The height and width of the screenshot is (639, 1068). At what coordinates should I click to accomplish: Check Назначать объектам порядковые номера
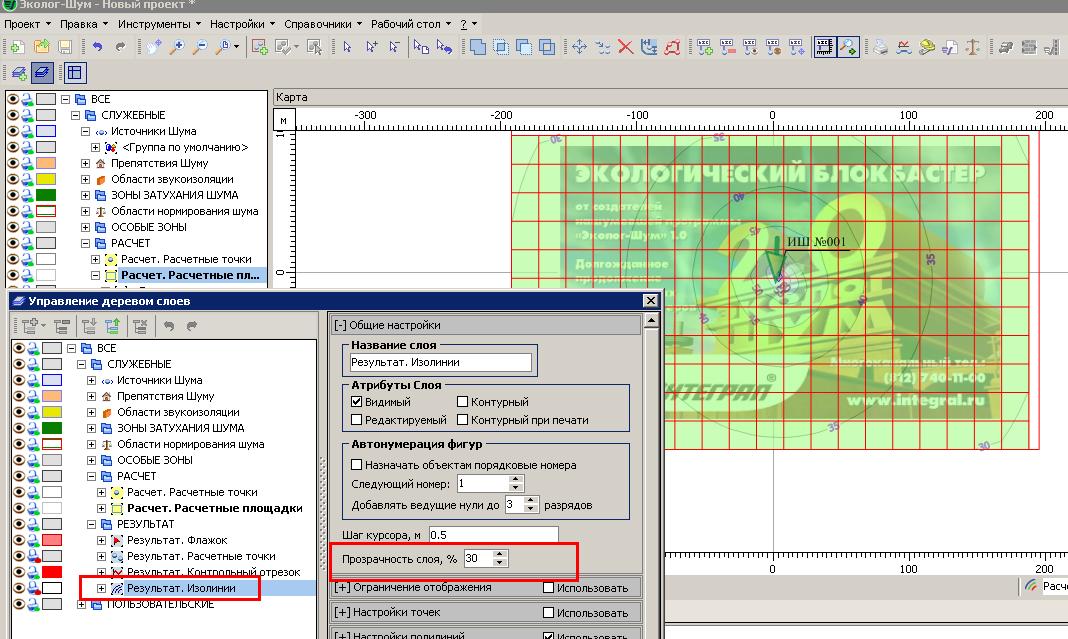(357, 465)
